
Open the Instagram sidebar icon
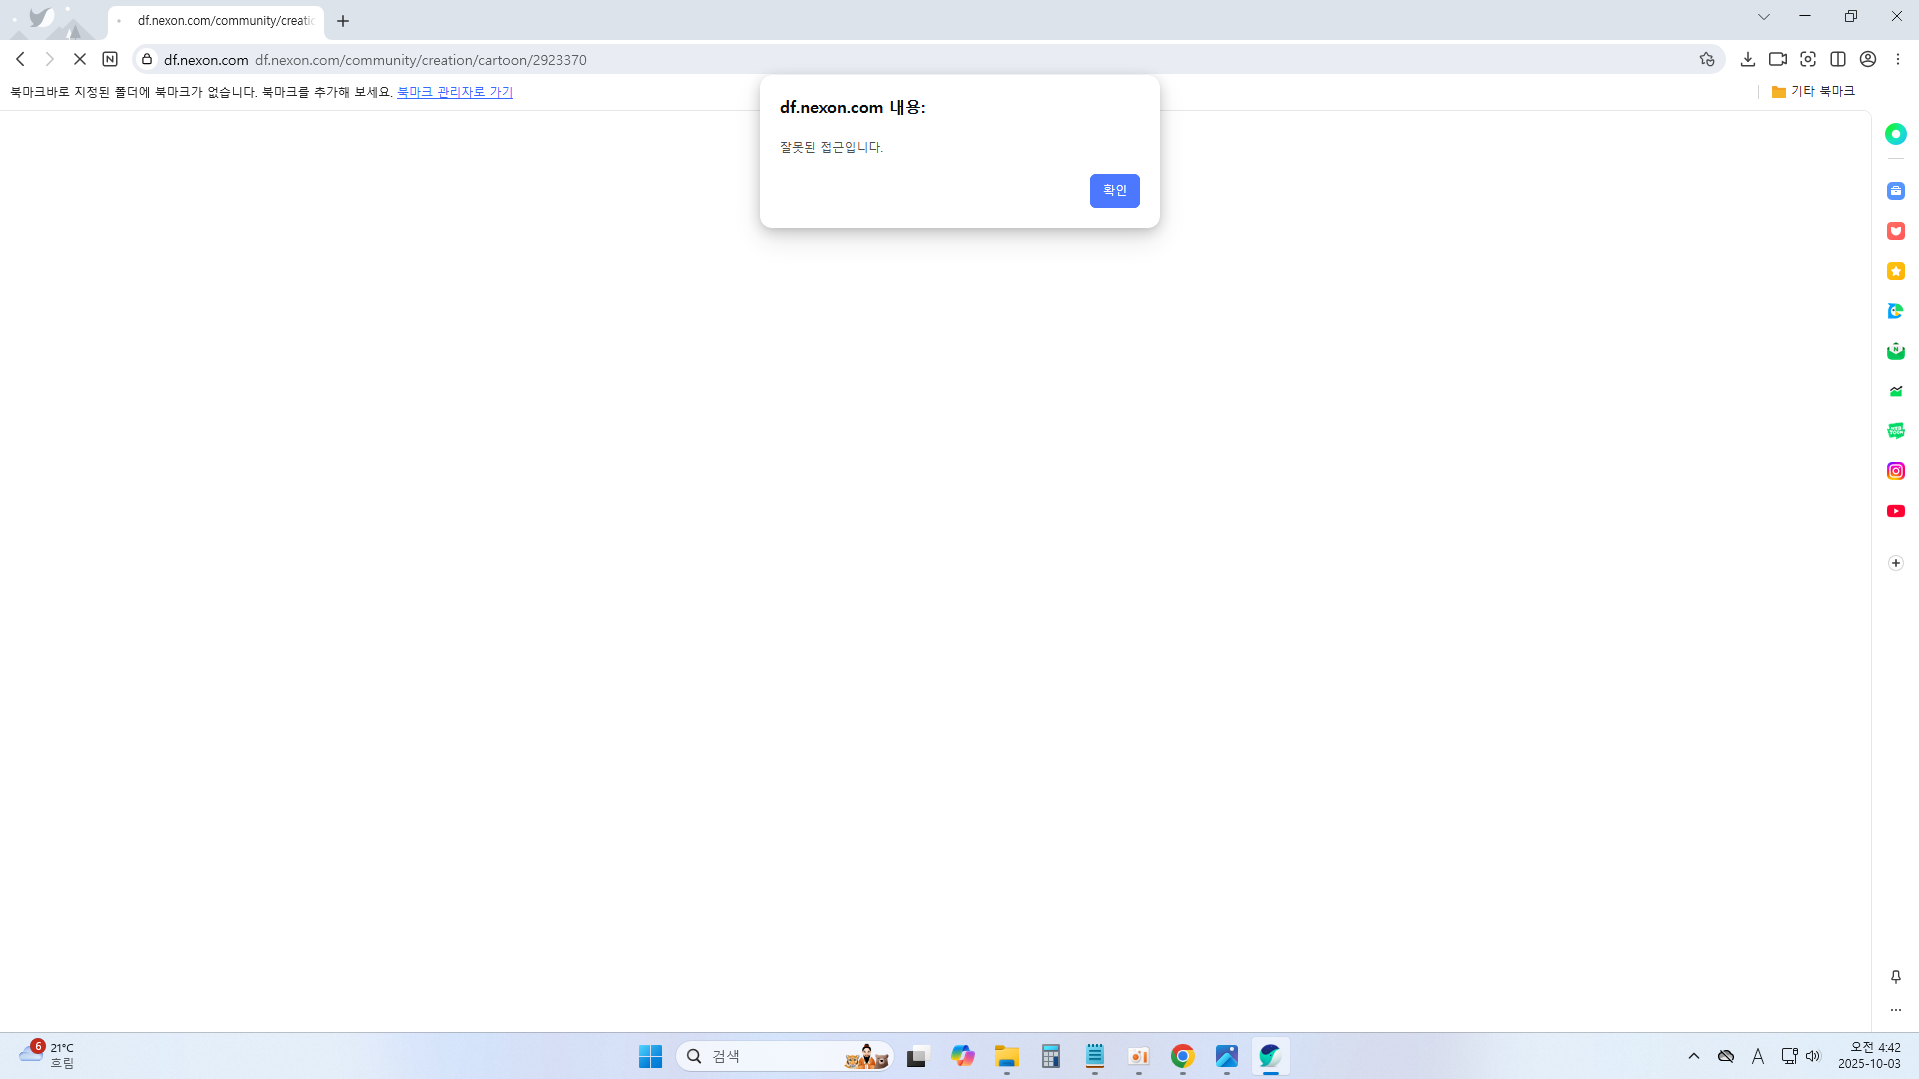(1895, 471)
